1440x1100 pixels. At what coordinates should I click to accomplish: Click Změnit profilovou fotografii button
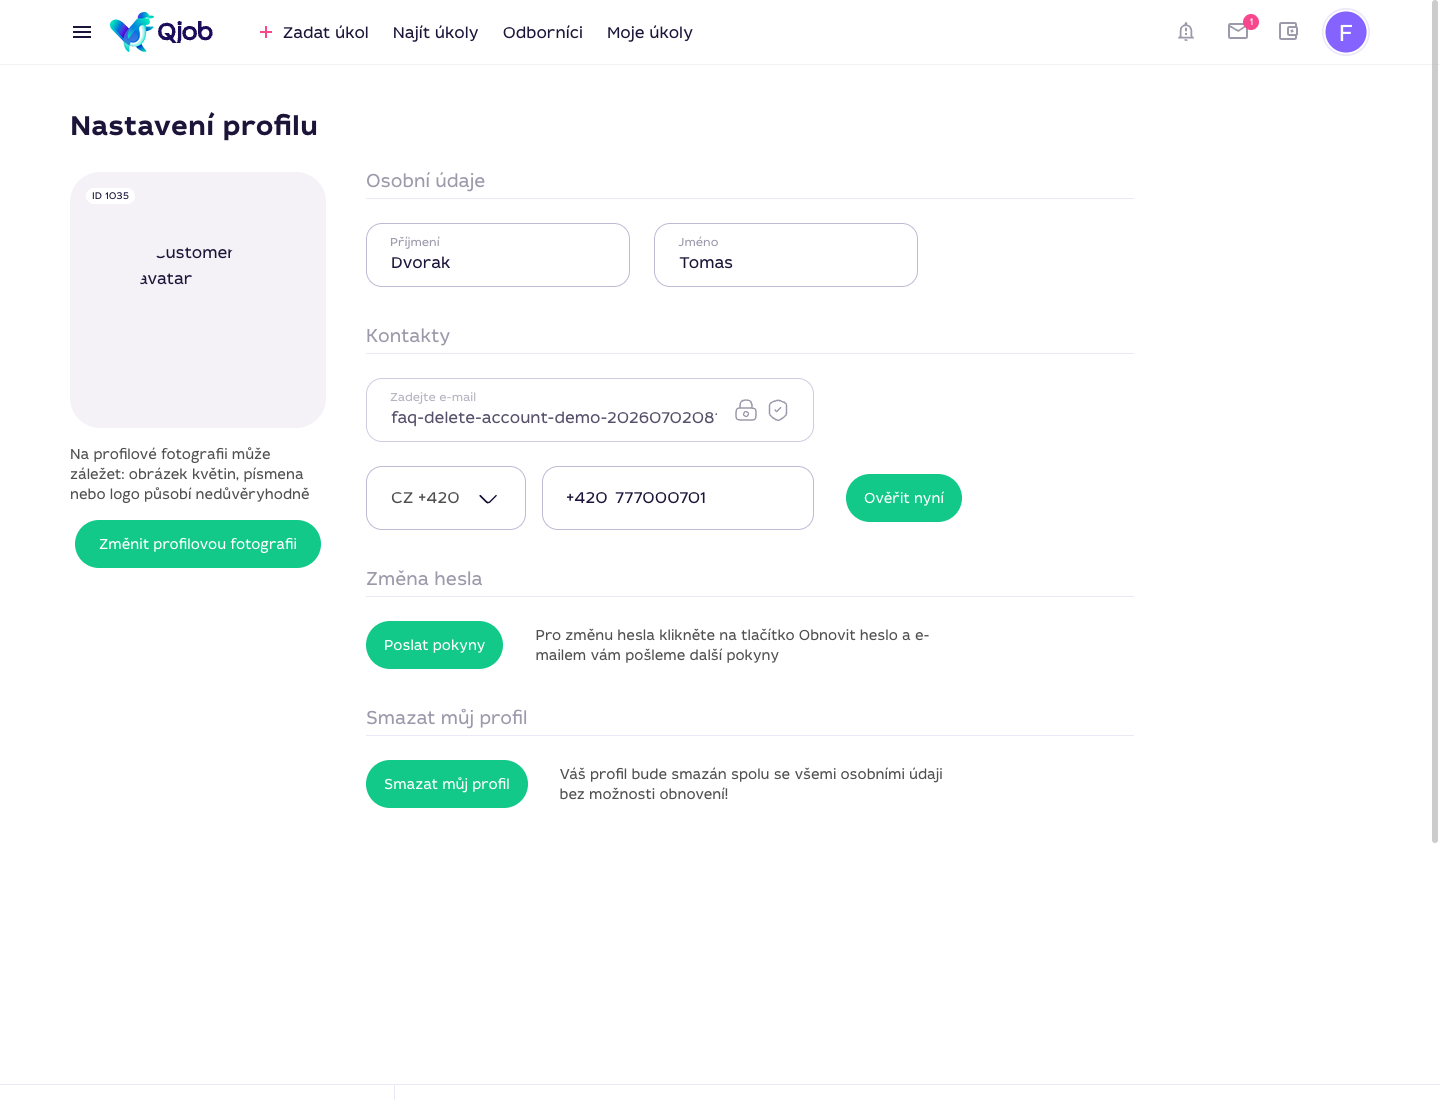pos(198,544)
